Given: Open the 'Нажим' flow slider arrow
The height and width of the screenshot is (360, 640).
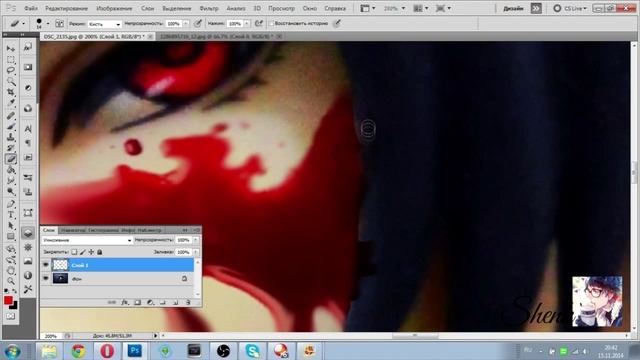Looking at the screenshot, I should tap(247, 24).
